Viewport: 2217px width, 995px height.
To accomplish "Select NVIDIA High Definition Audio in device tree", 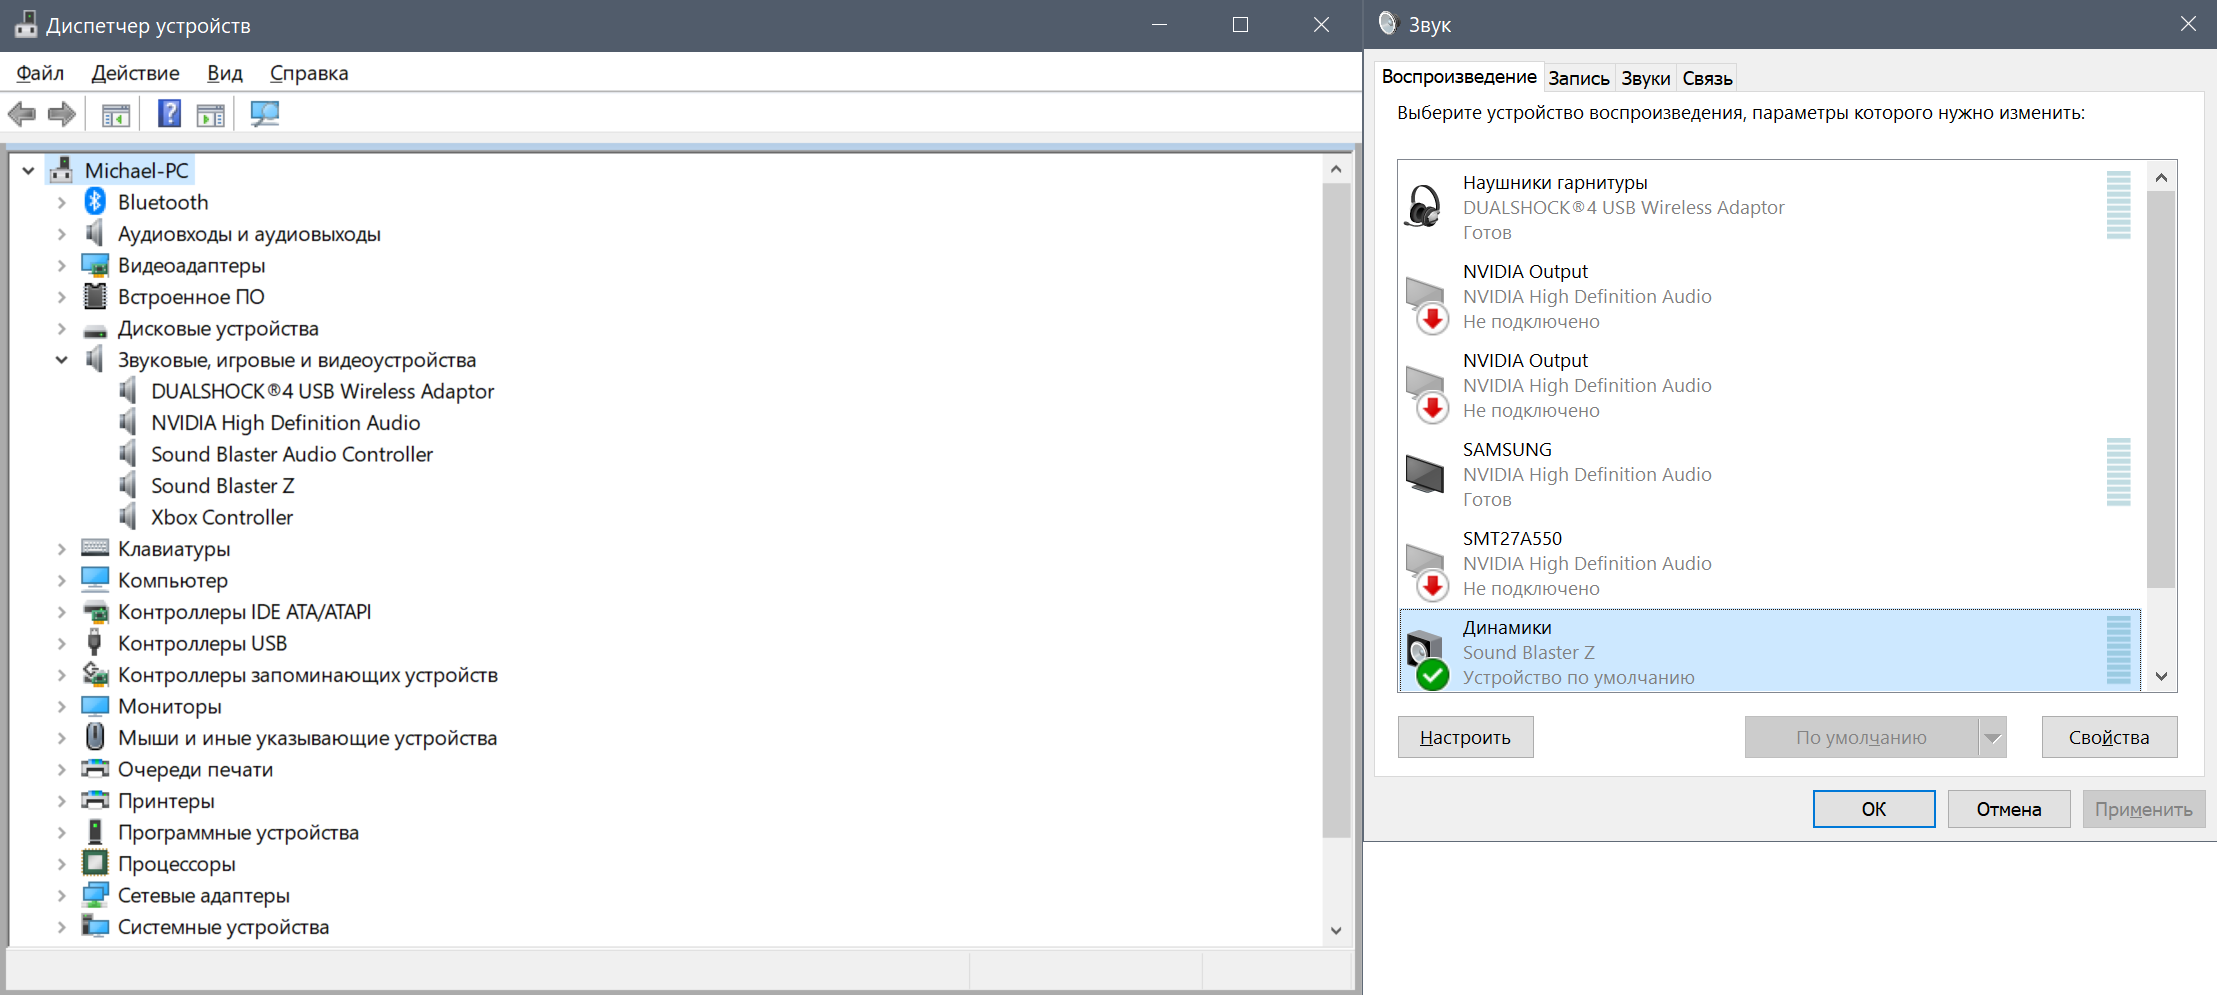I will 285,423.
